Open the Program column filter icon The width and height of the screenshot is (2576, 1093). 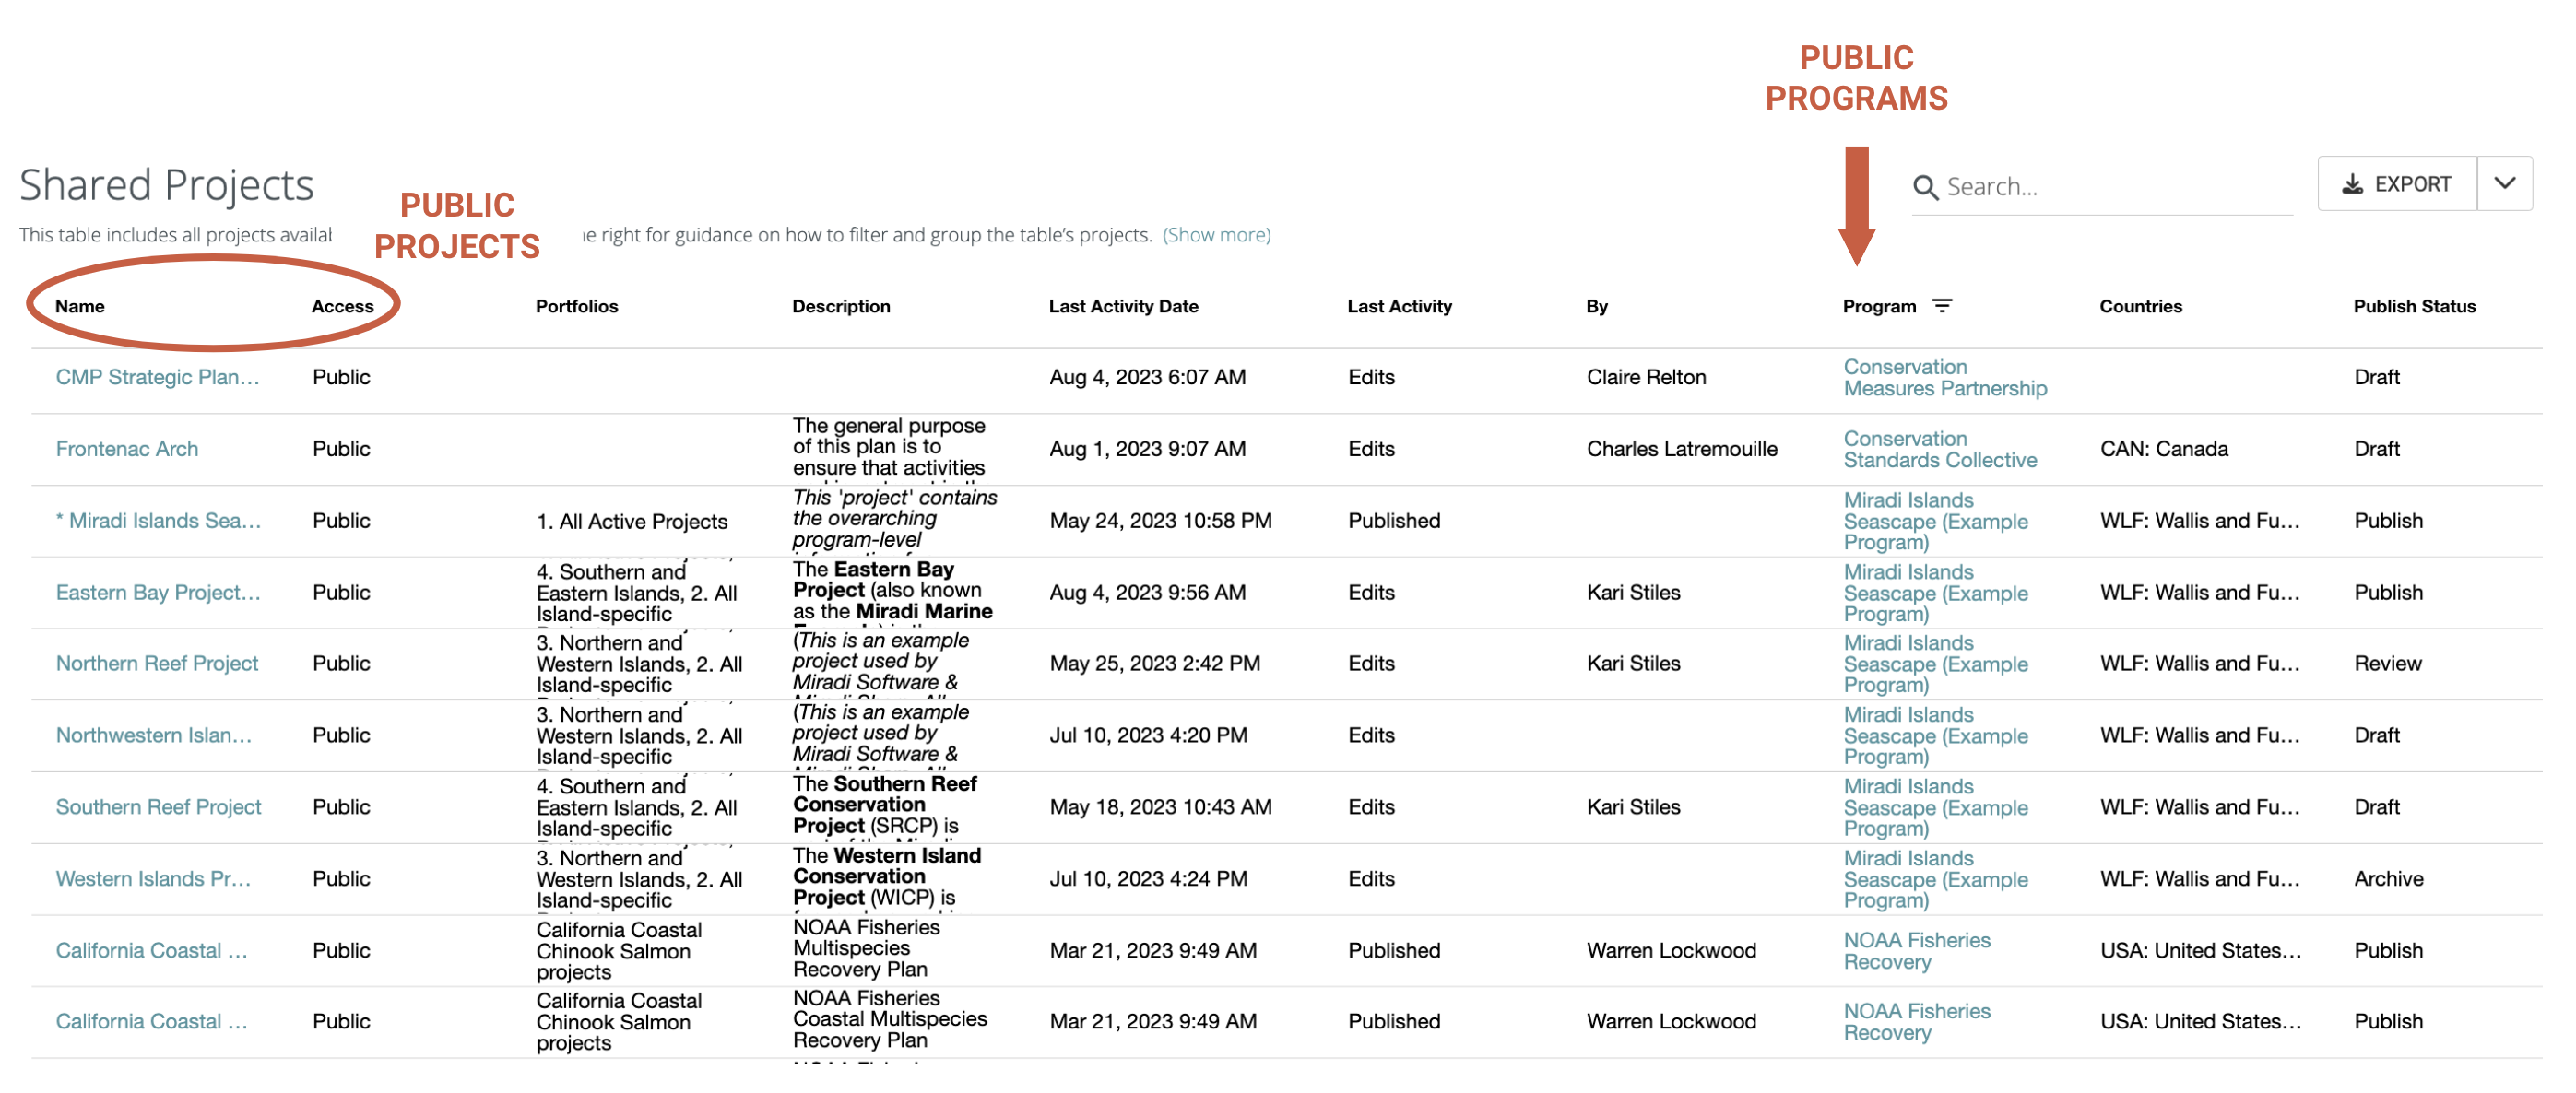[x=1940, y=306]
